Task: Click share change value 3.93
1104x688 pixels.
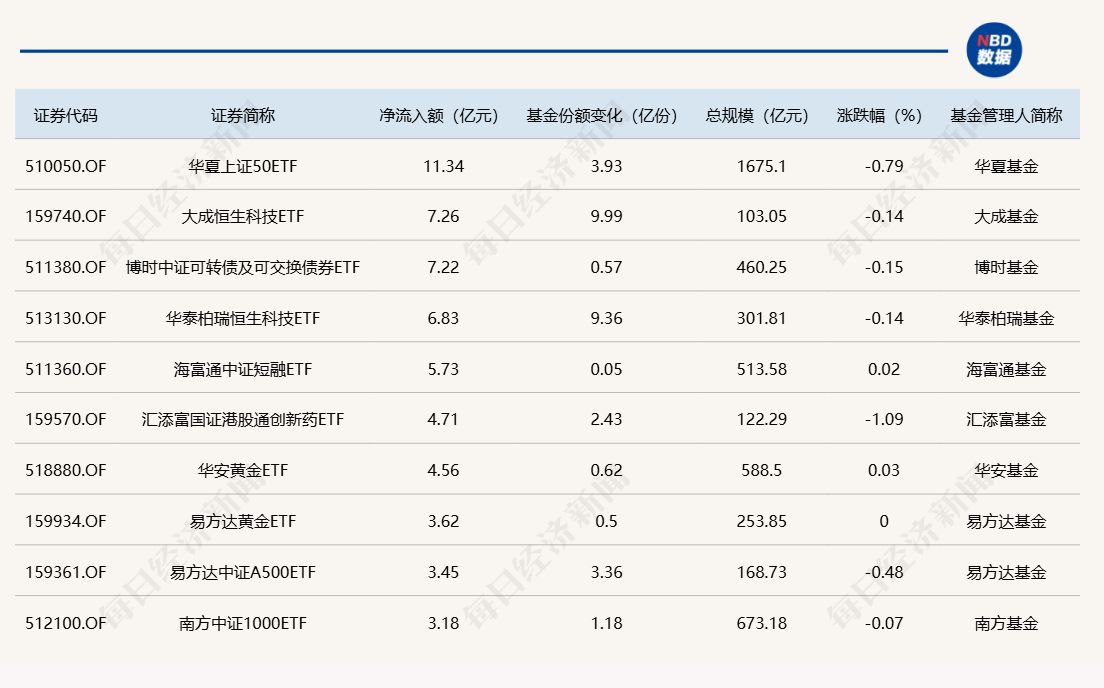Action: click(x=606, y=166)
